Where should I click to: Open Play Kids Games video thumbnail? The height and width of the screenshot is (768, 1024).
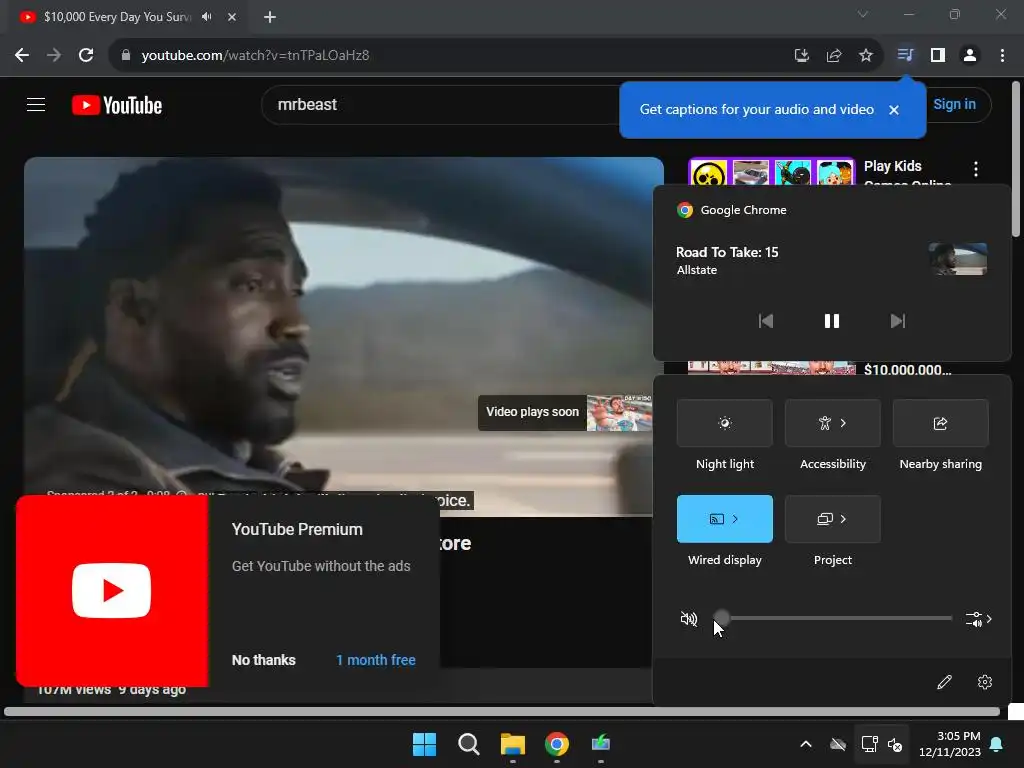(771, 172)
